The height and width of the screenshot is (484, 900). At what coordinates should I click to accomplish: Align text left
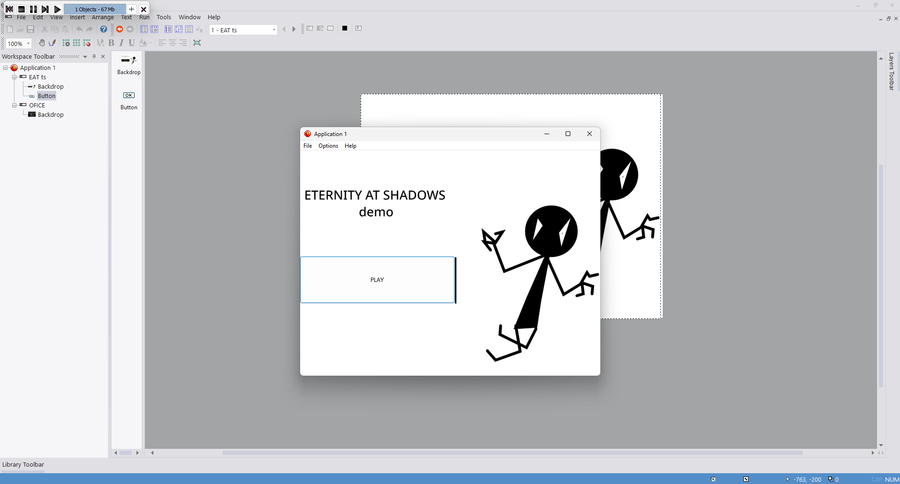tap(162, 43)
